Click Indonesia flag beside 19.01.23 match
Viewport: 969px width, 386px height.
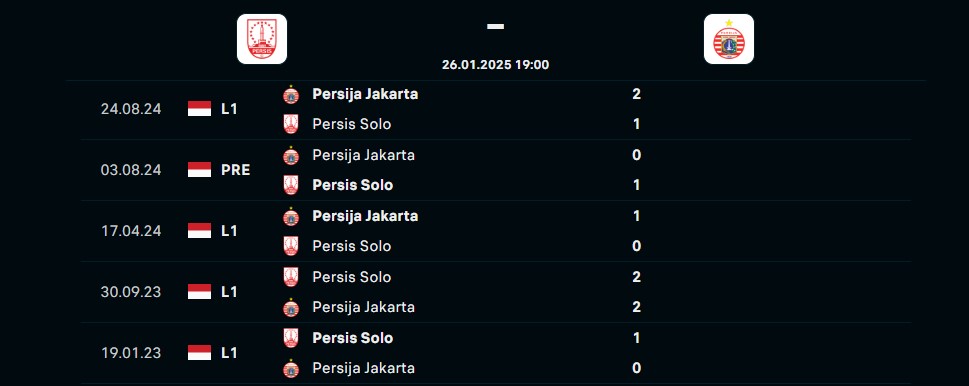(x=200, y=353)
